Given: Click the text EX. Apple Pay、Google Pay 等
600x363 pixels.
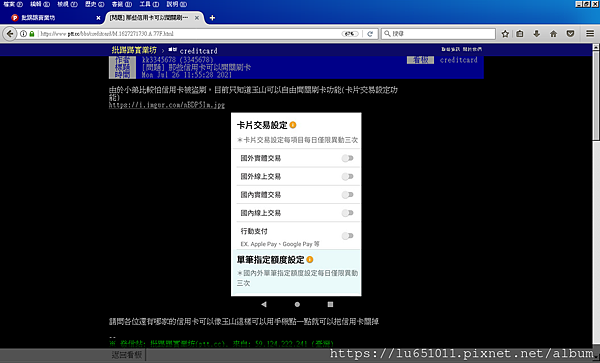Looking at the screenshot, I should 280,244.
